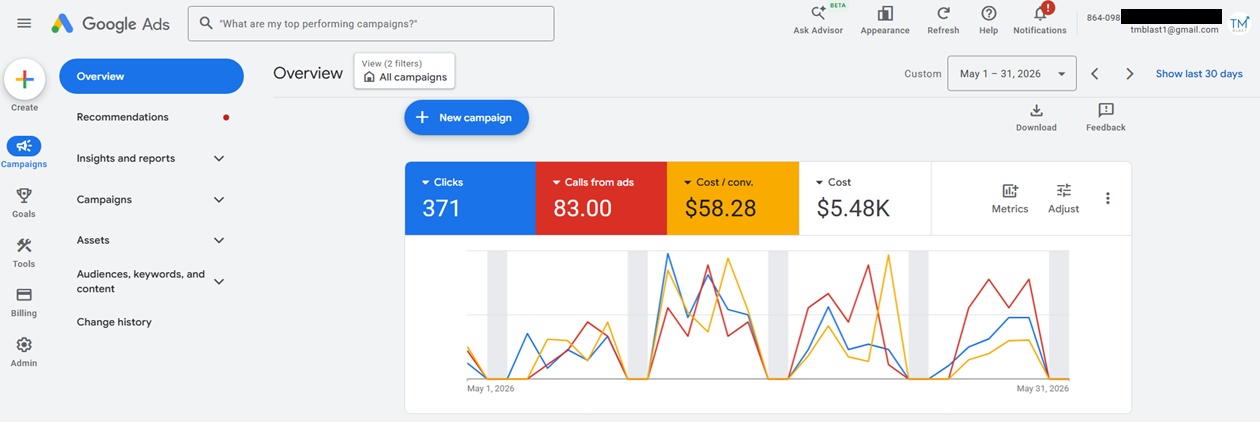Click the May 1, 2026 axis label
The width and height of the screenshot is (1260, 422).
(x=491, y=388)
